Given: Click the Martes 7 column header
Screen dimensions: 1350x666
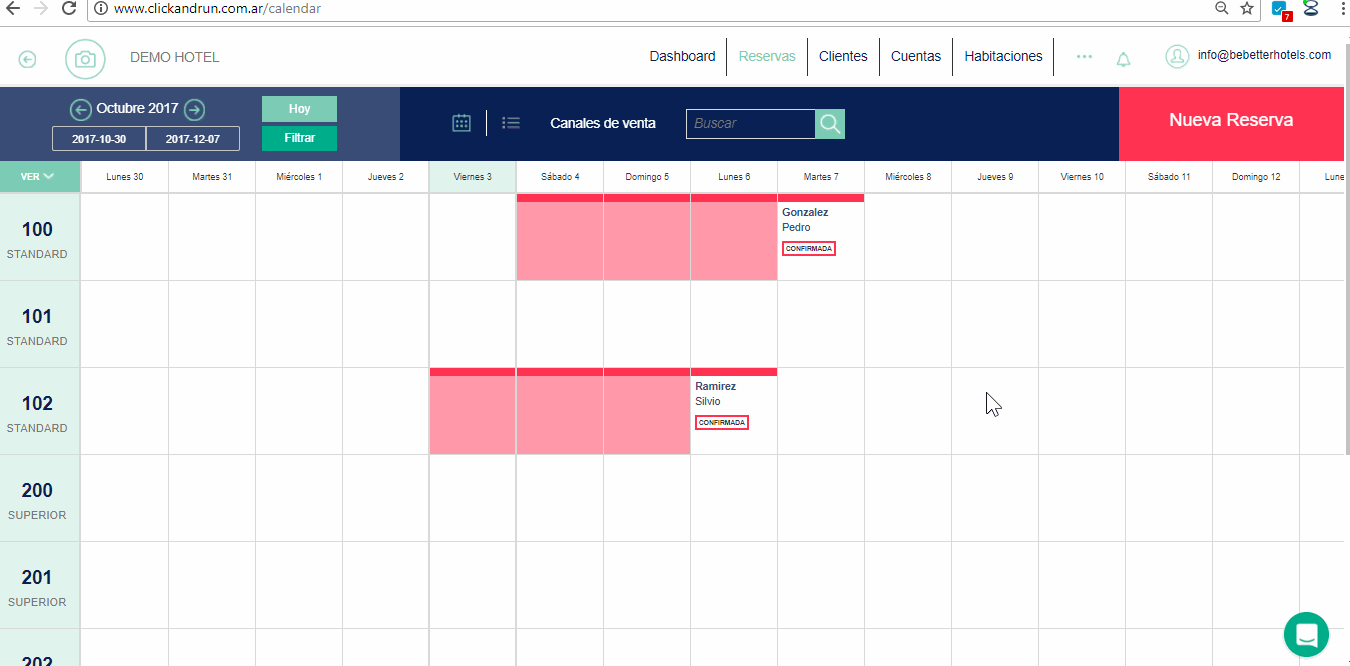Looking at the screenshot, I should point(821,177).
